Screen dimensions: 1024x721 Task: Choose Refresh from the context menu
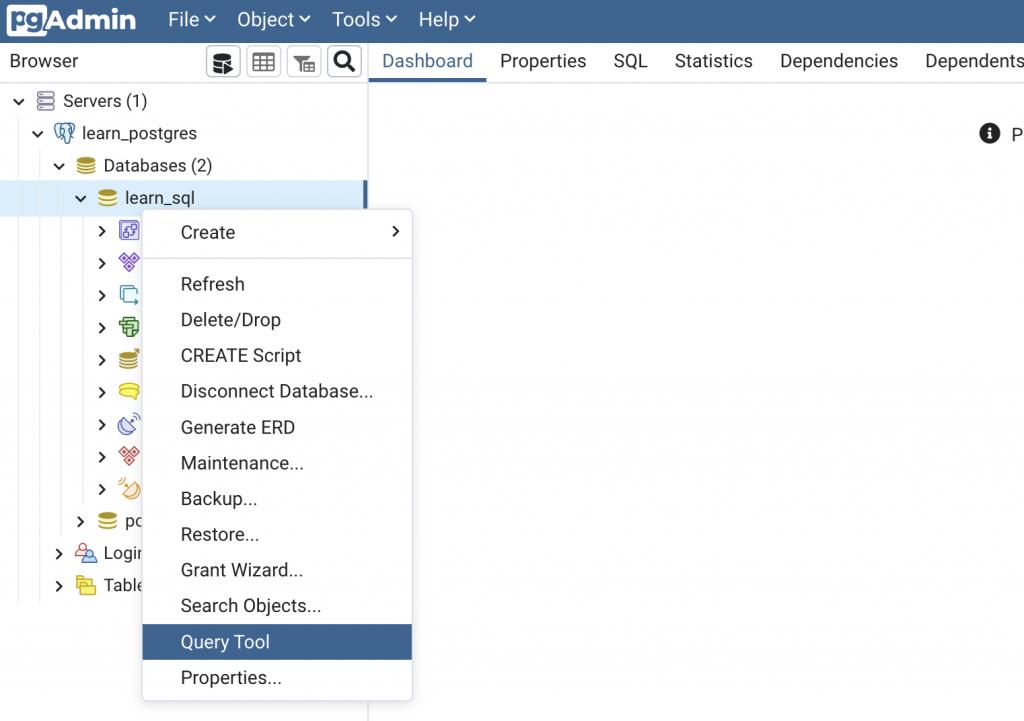pyautogui.click(x=277, y=284)
